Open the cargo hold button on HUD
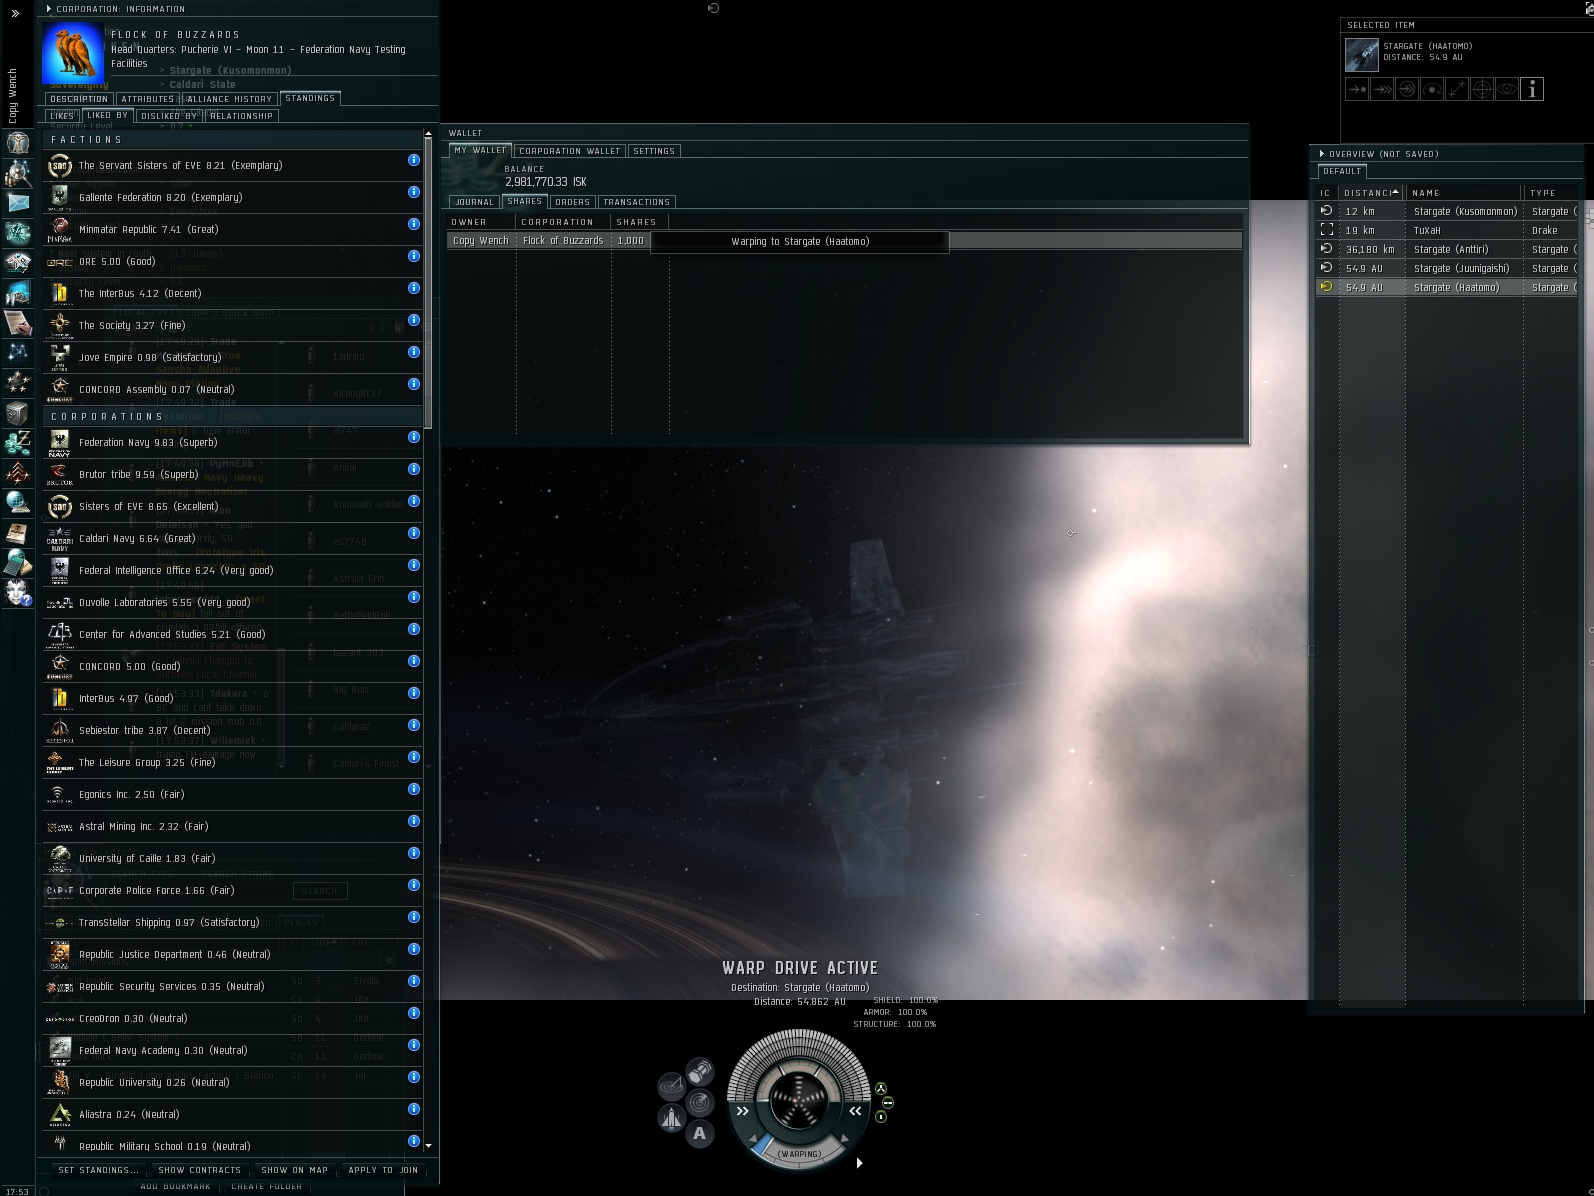Viewport: 1594px width, 1196px height. tap(700, 1072)
